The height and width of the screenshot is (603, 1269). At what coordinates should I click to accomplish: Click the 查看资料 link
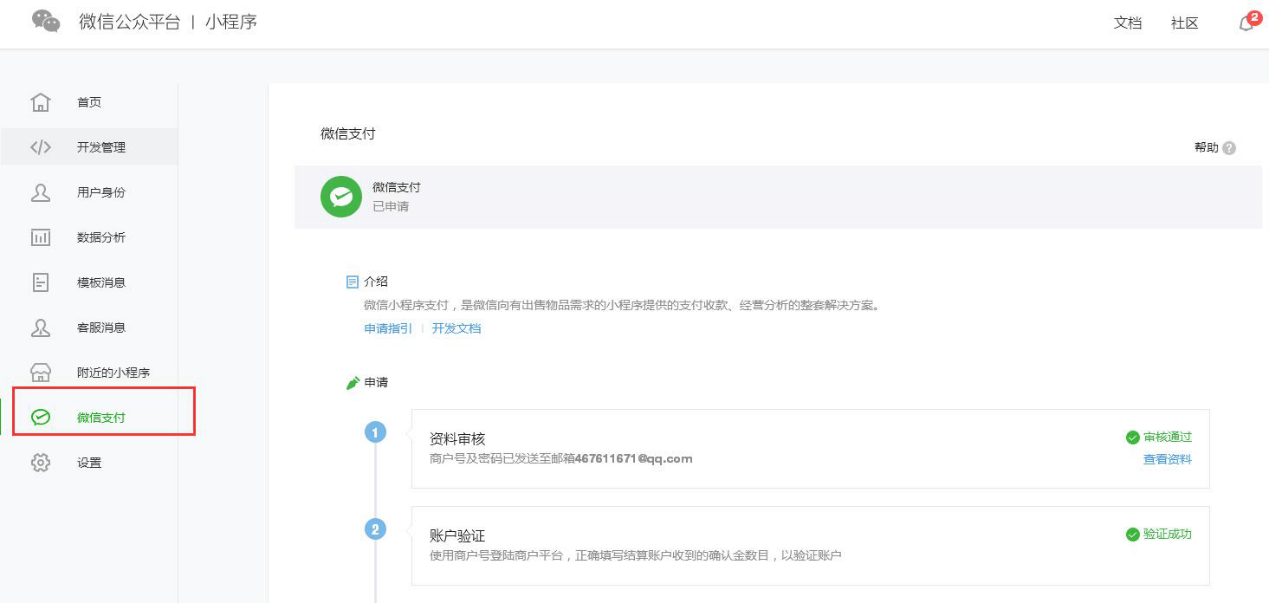coord(1167,460)
